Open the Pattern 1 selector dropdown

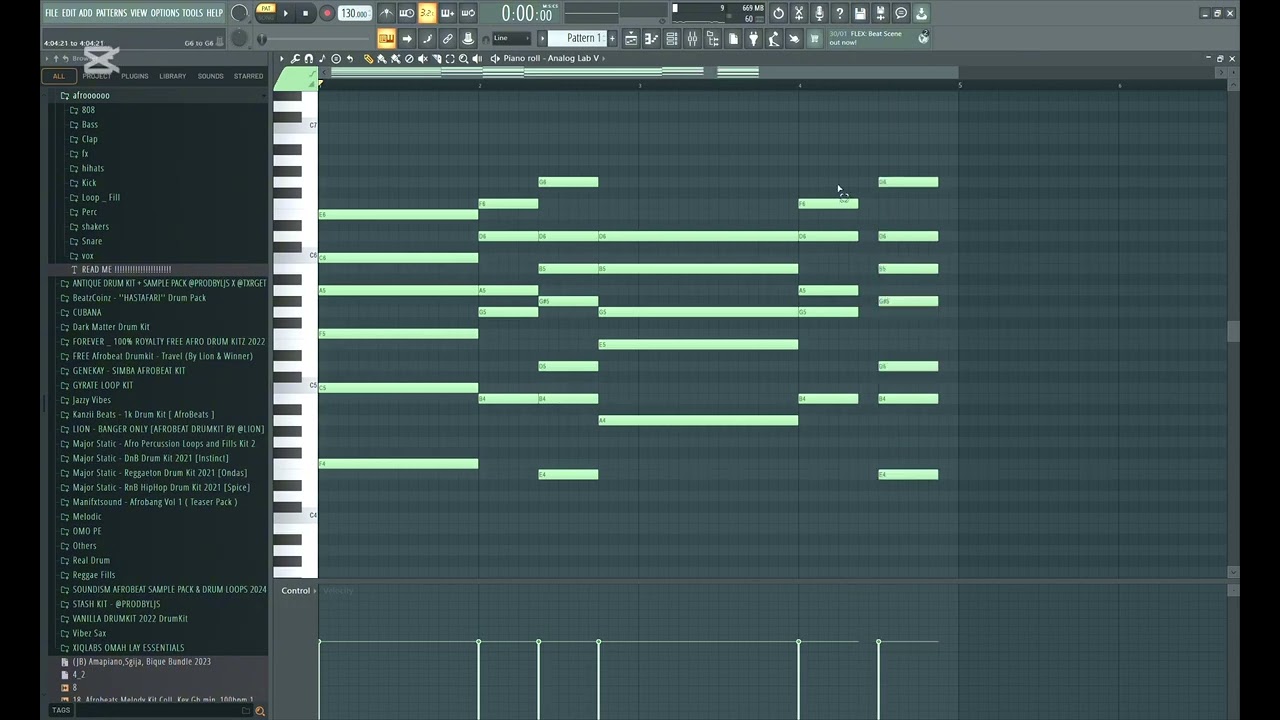[583, 38]
